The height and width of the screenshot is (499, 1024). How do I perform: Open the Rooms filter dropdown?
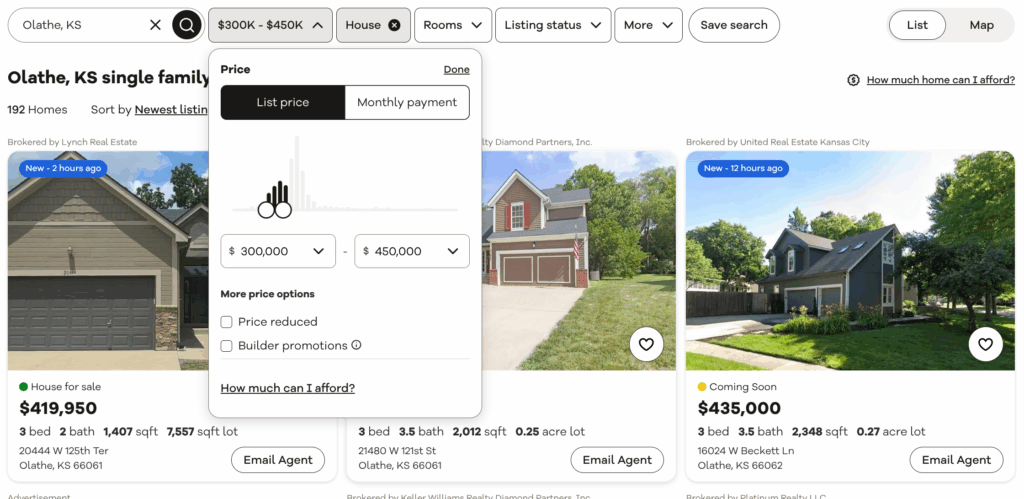click(453, 25)
